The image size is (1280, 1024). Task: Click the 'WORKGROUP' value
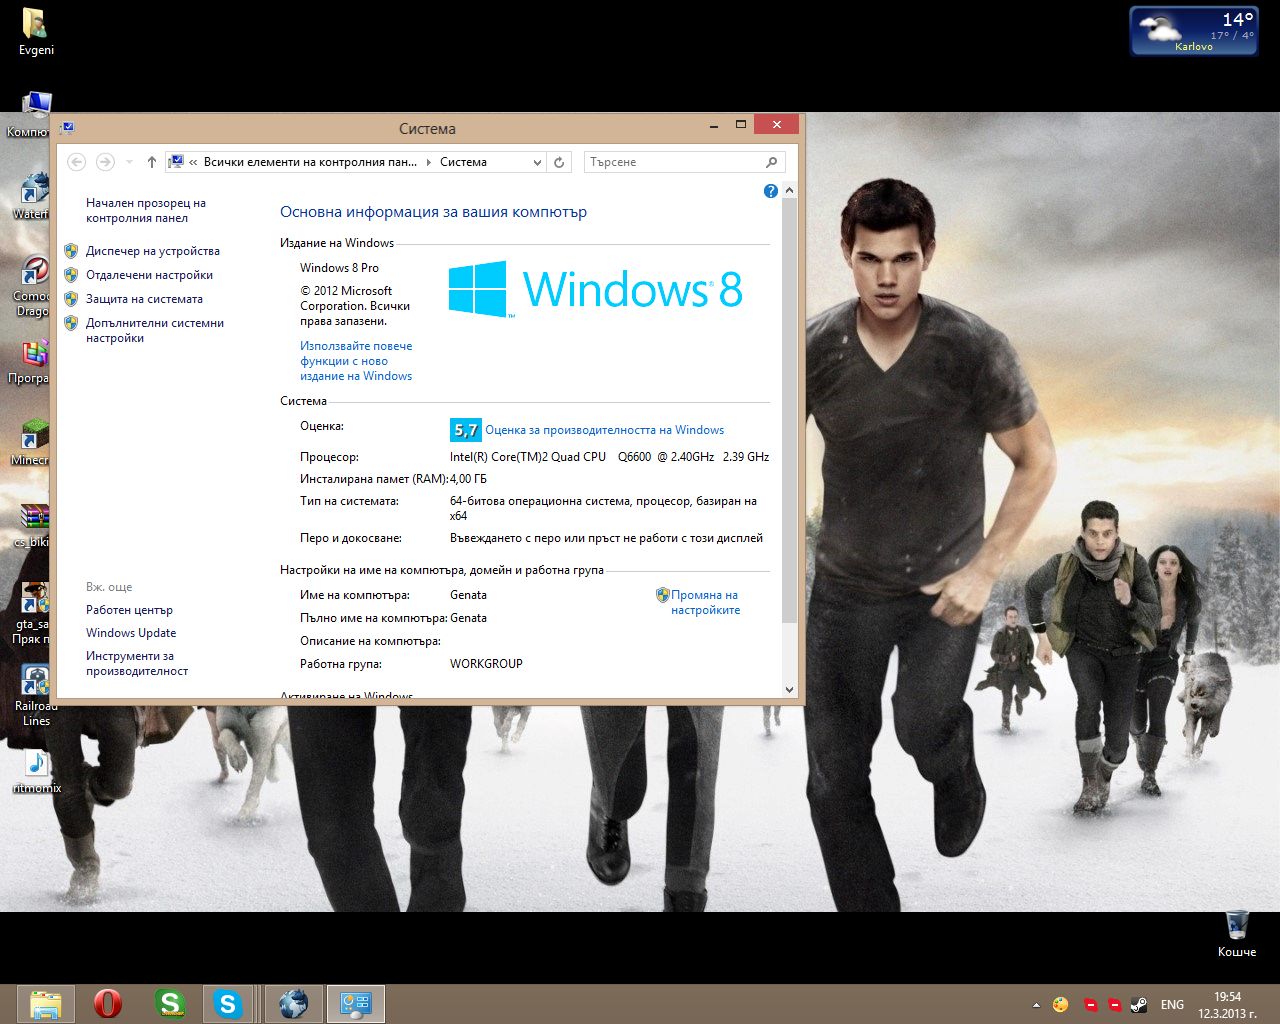coord(486,664)
